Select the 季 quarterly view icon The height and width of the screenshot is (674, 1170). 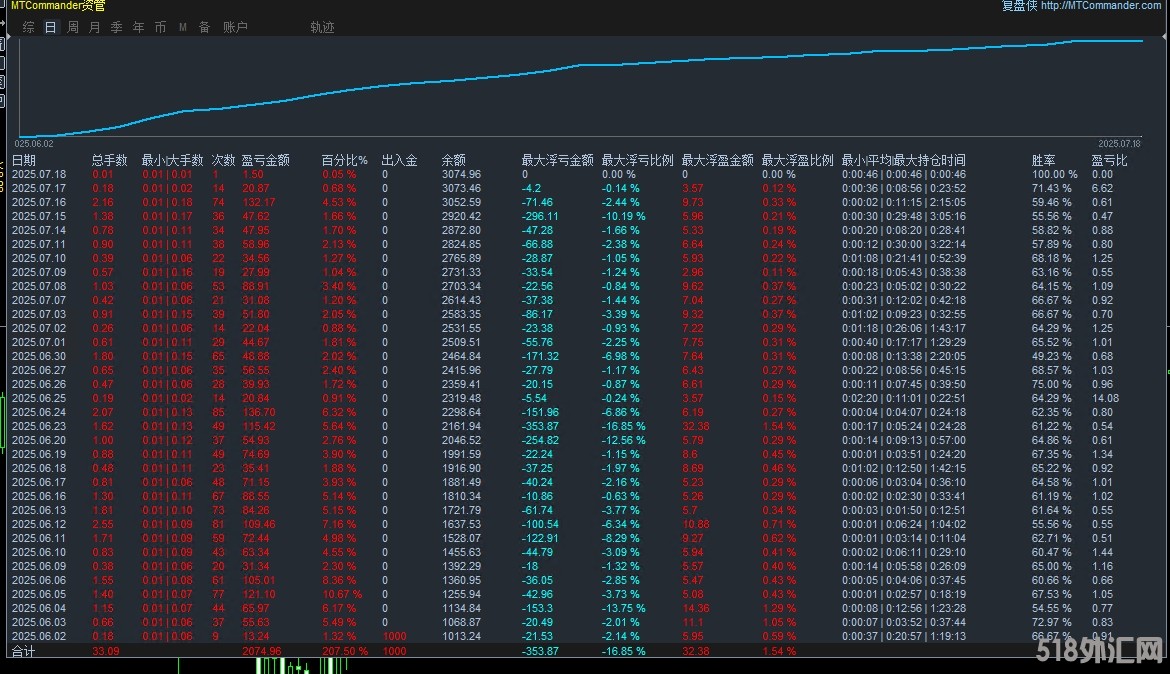tap(117, 27)
